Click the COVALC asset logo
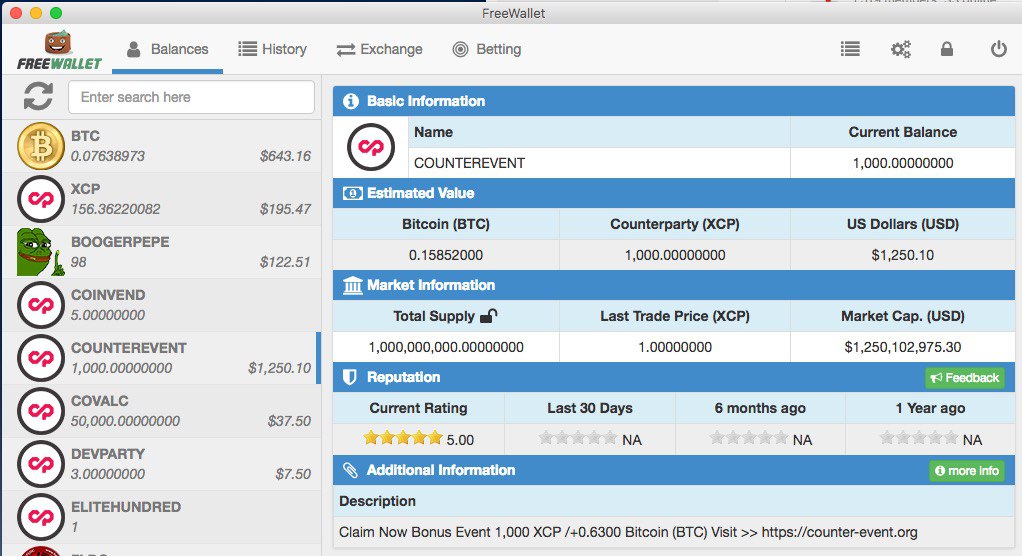The width and height of the screenshot is (1022, 556). coord(40,411)
